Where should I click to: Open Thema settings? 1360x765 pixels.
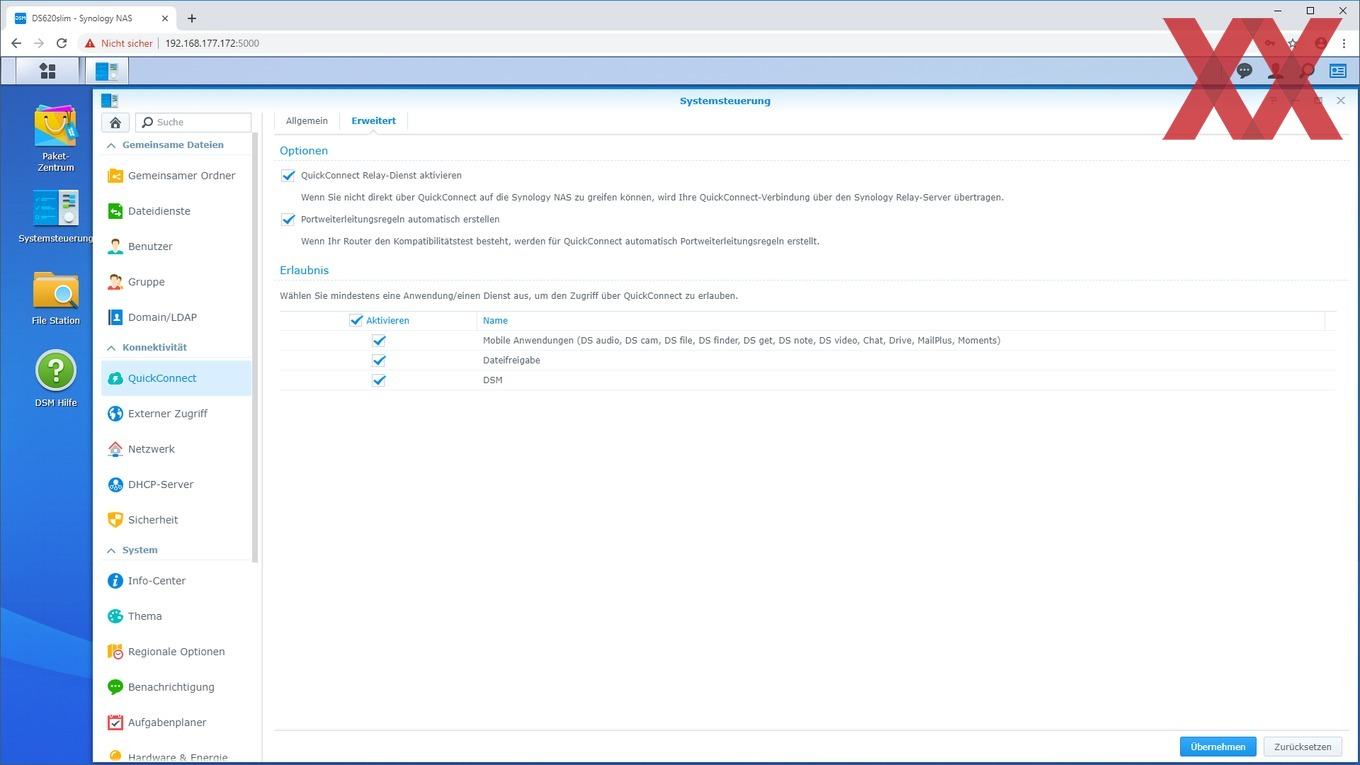click(x=176, y=616)
